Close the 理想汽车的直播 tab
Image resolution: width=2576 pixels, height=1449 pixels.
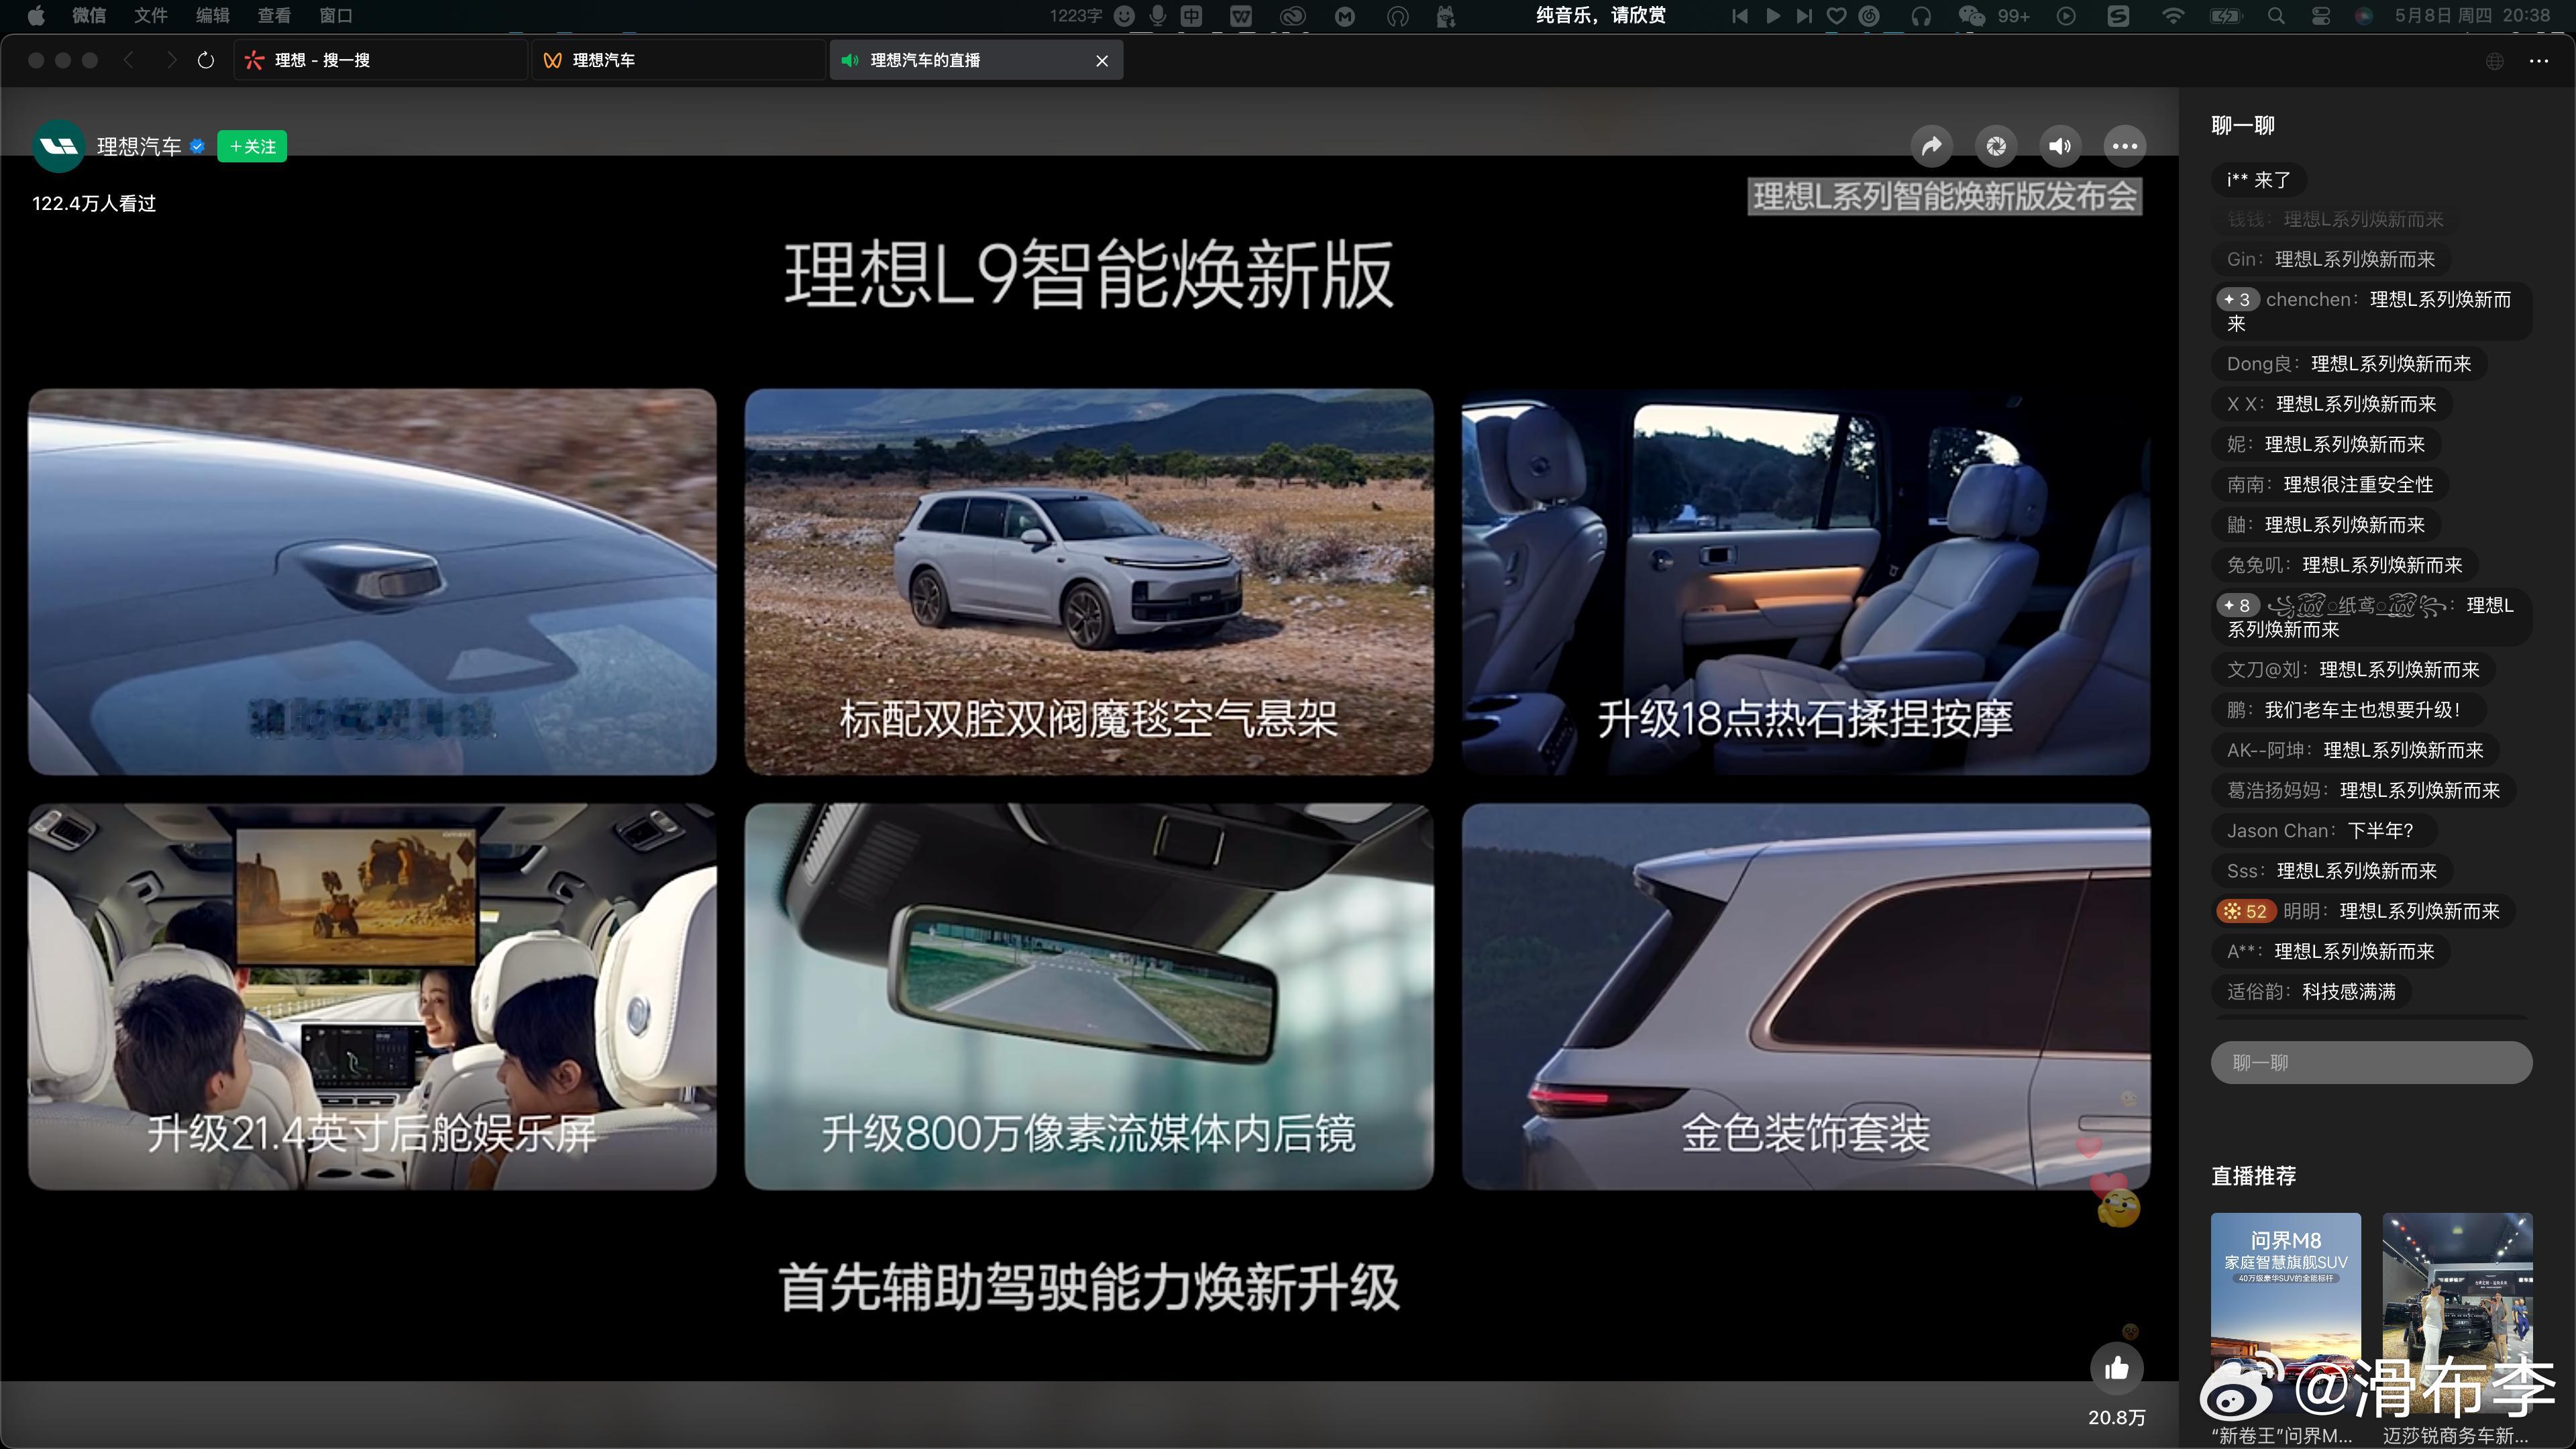pos(1102,60)
